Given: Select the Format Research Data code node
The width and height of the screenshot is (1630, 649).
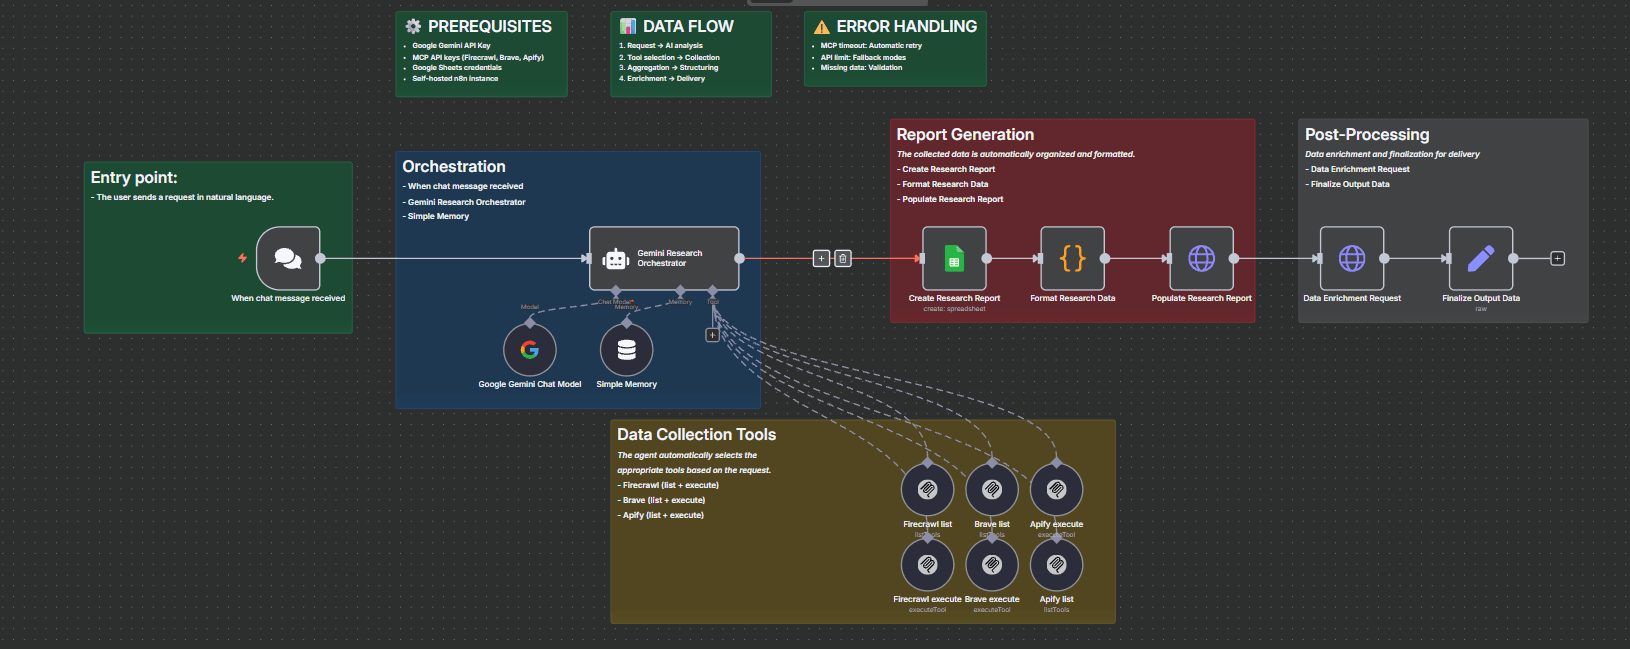Looking at the screenshot, I should point(1073,258).
